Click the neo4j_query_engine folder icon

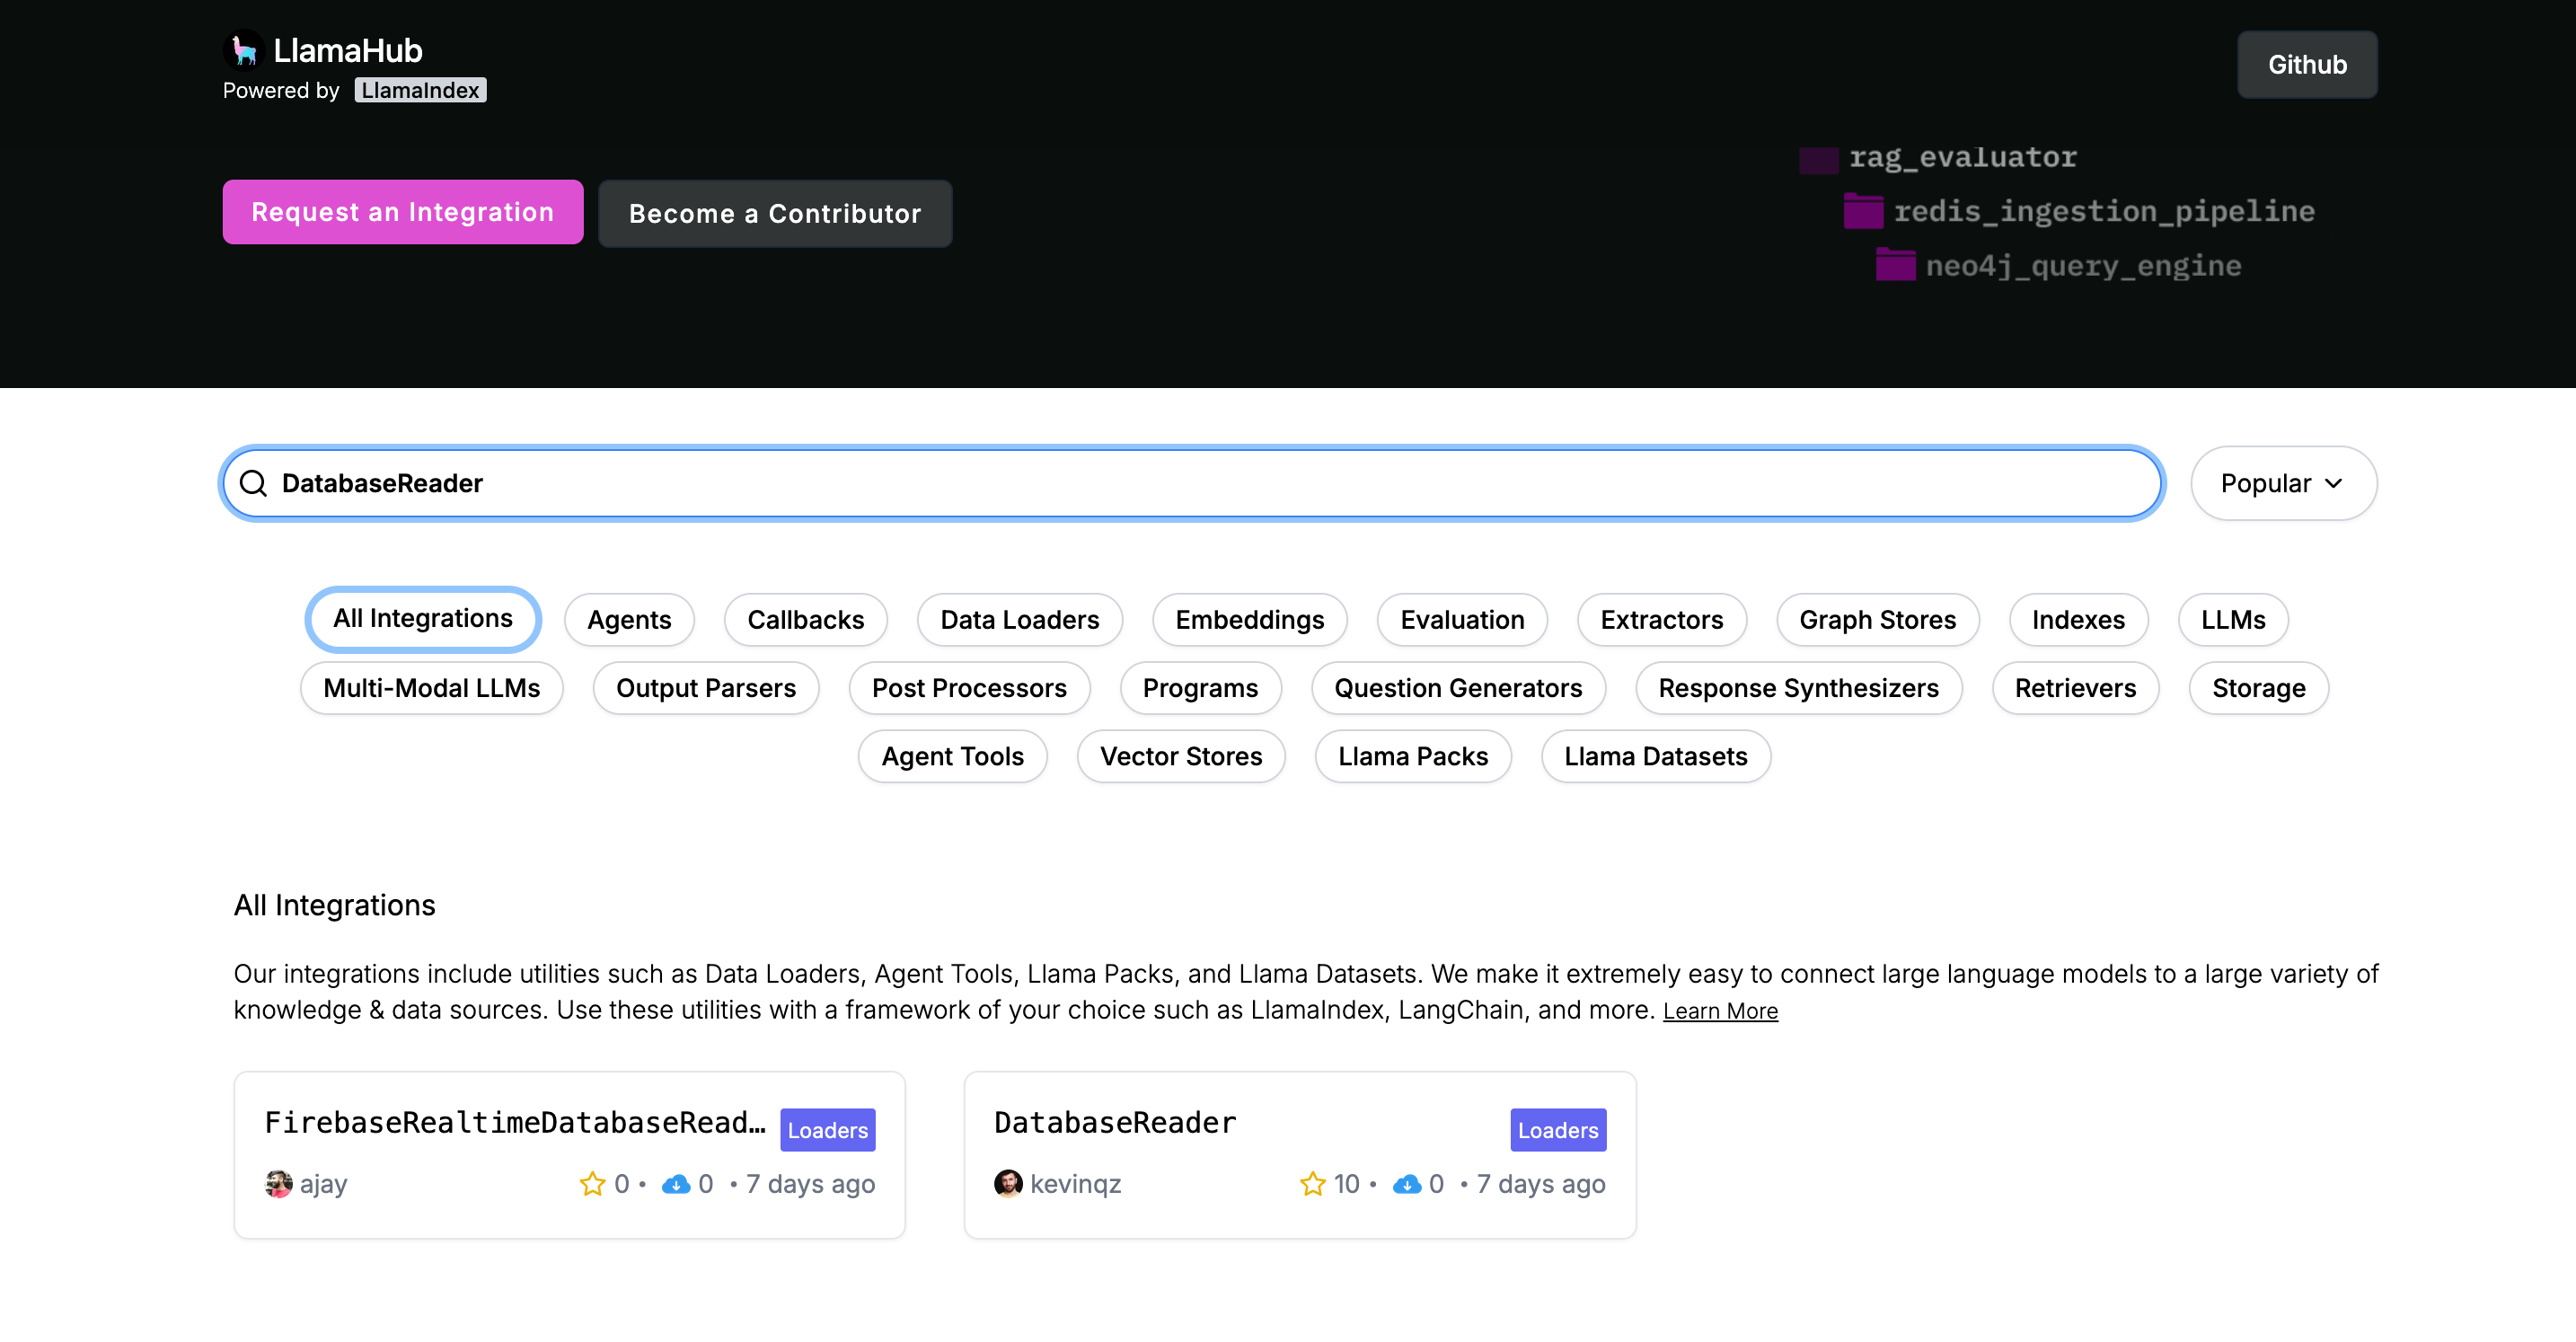tap(1895, 265)
